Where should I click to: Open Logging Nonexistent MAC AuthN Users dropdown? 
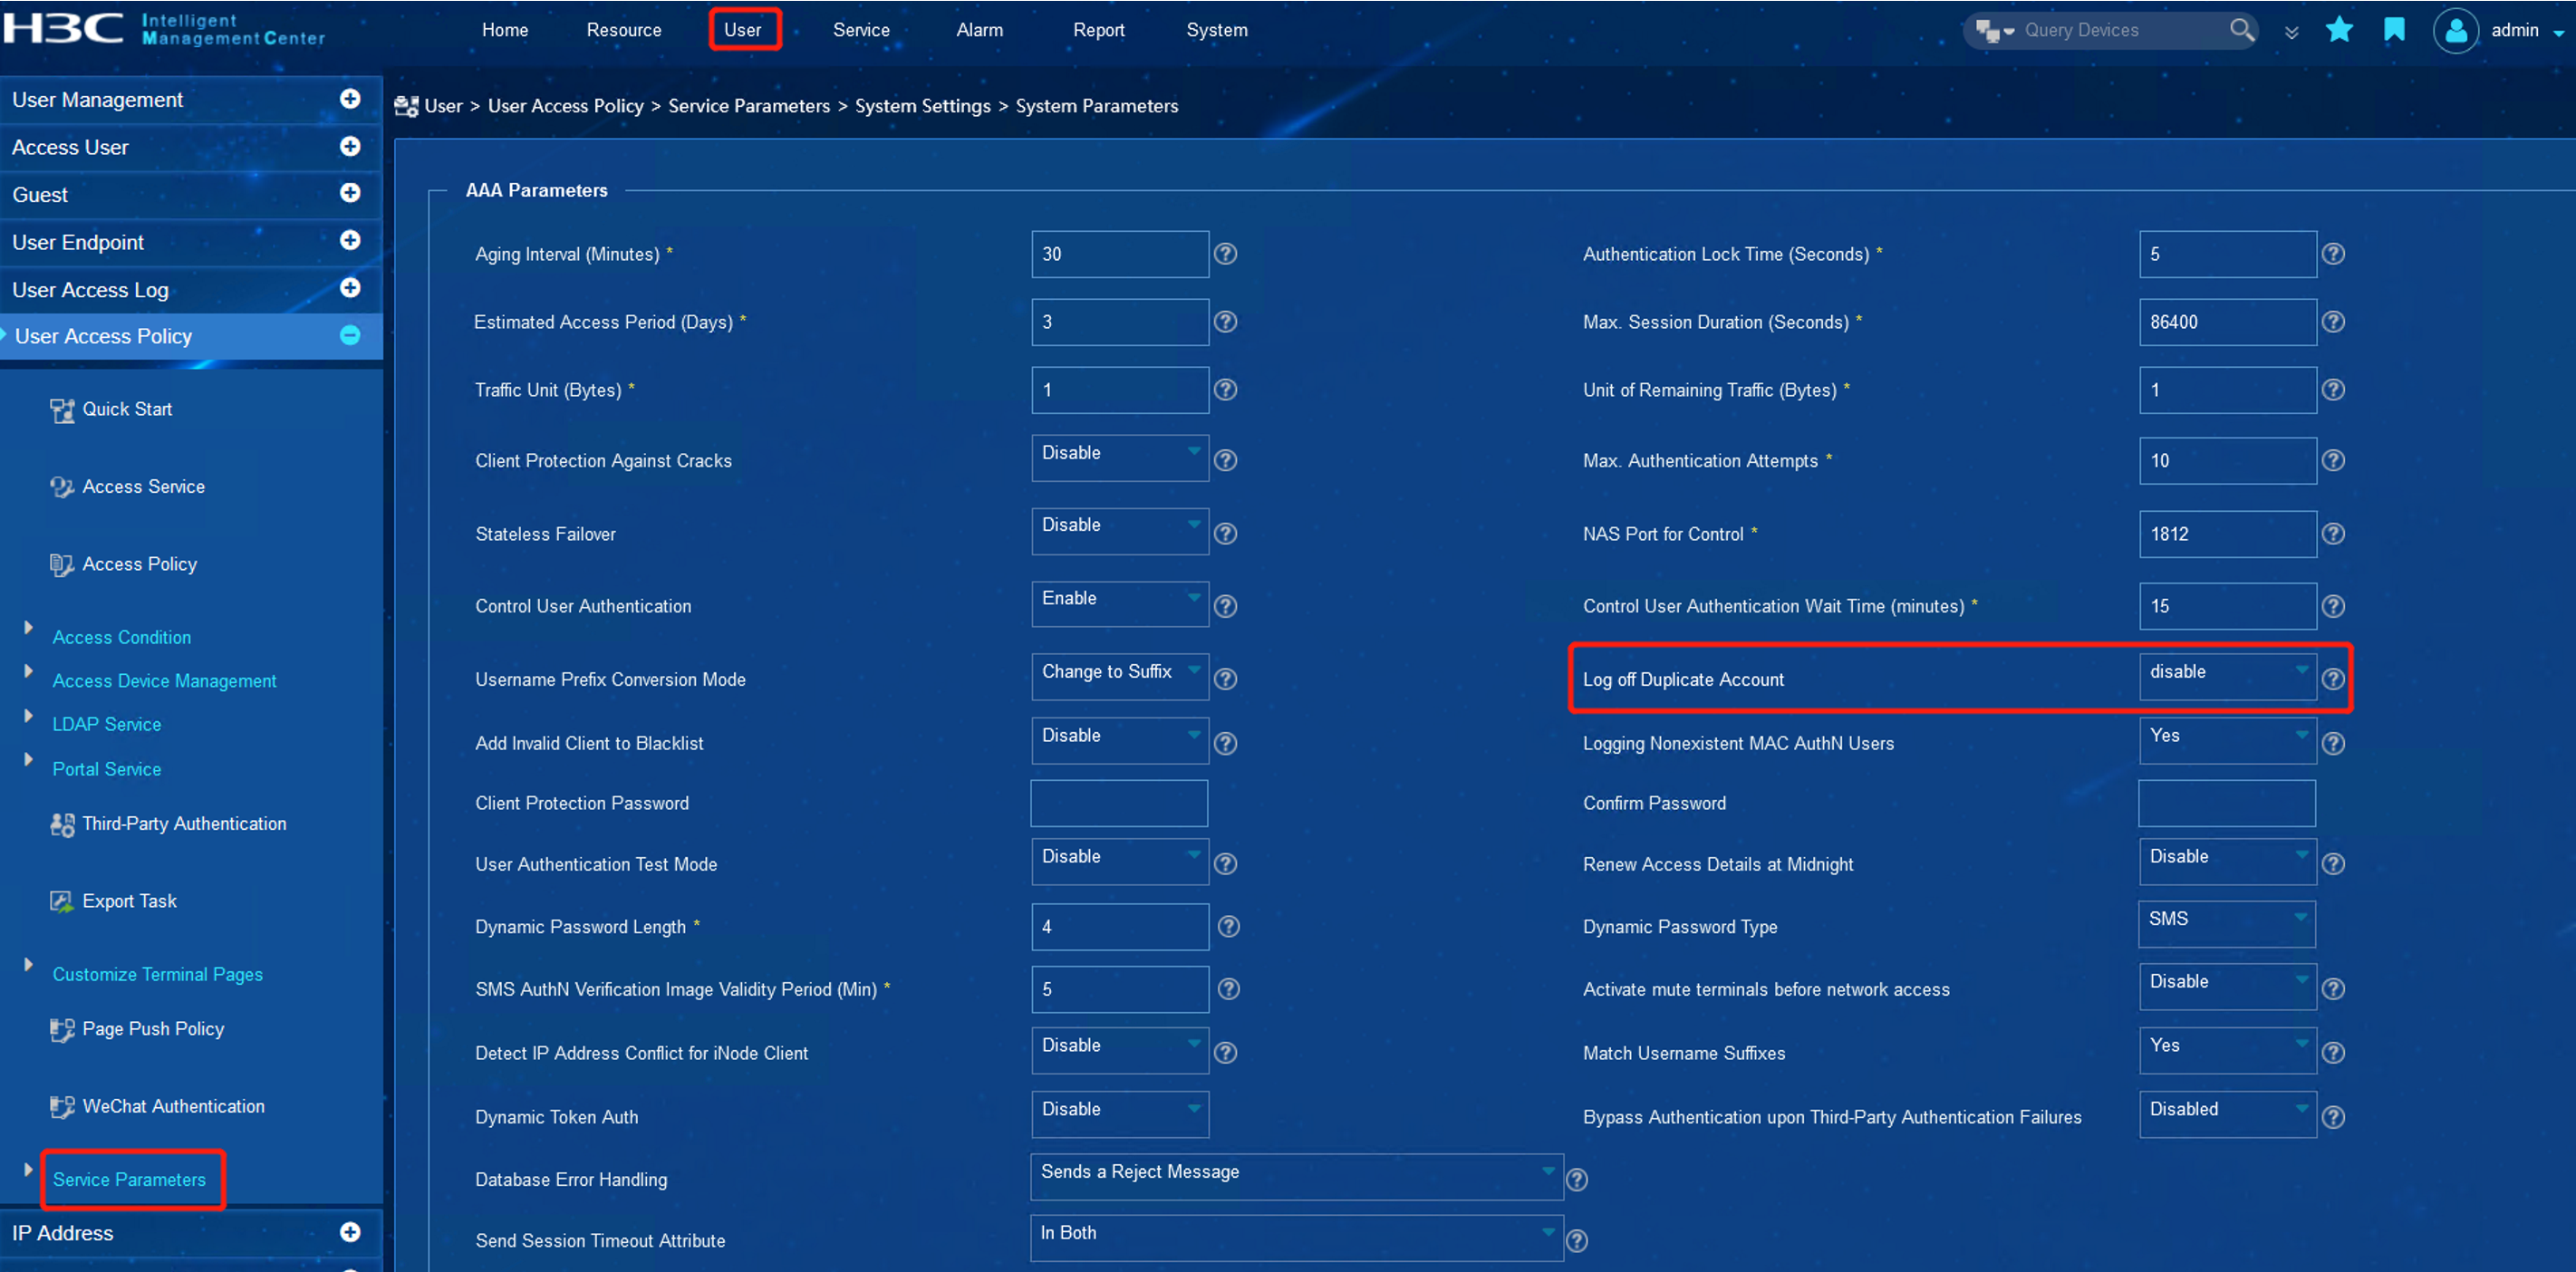(2228, 741)
